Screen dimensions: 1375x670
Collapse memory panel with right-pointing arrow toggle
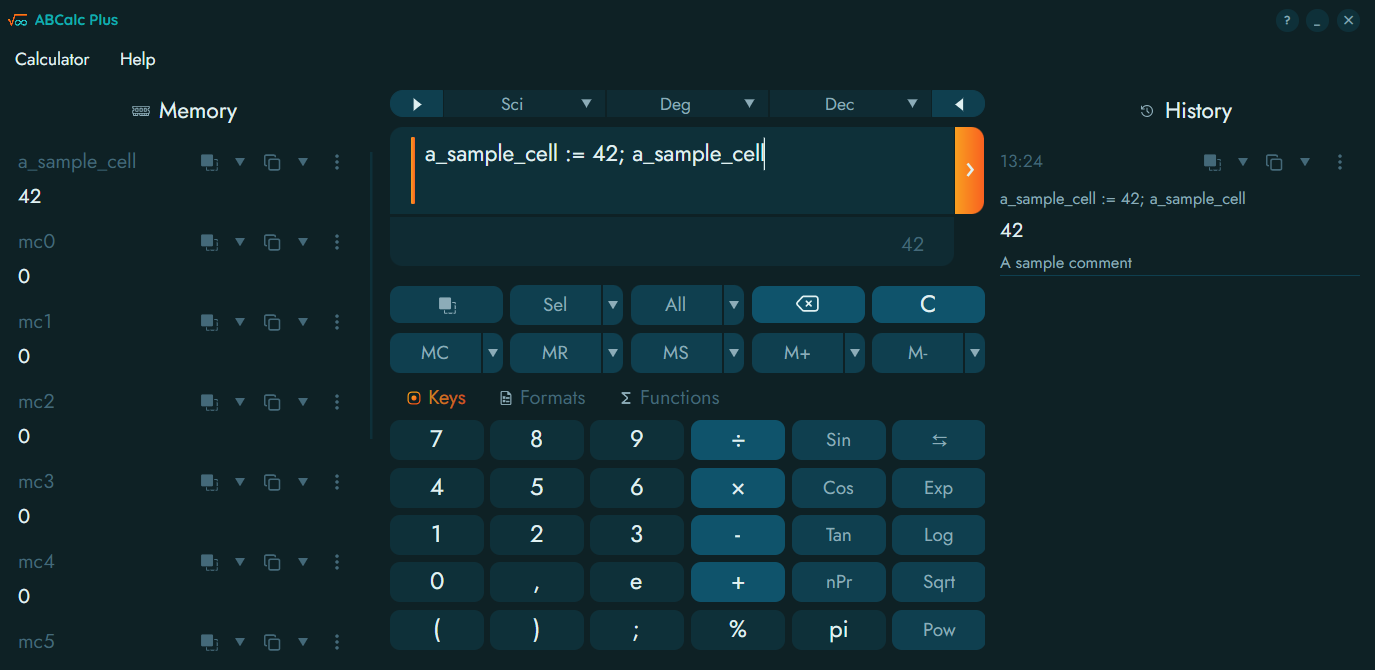point(417,104)
